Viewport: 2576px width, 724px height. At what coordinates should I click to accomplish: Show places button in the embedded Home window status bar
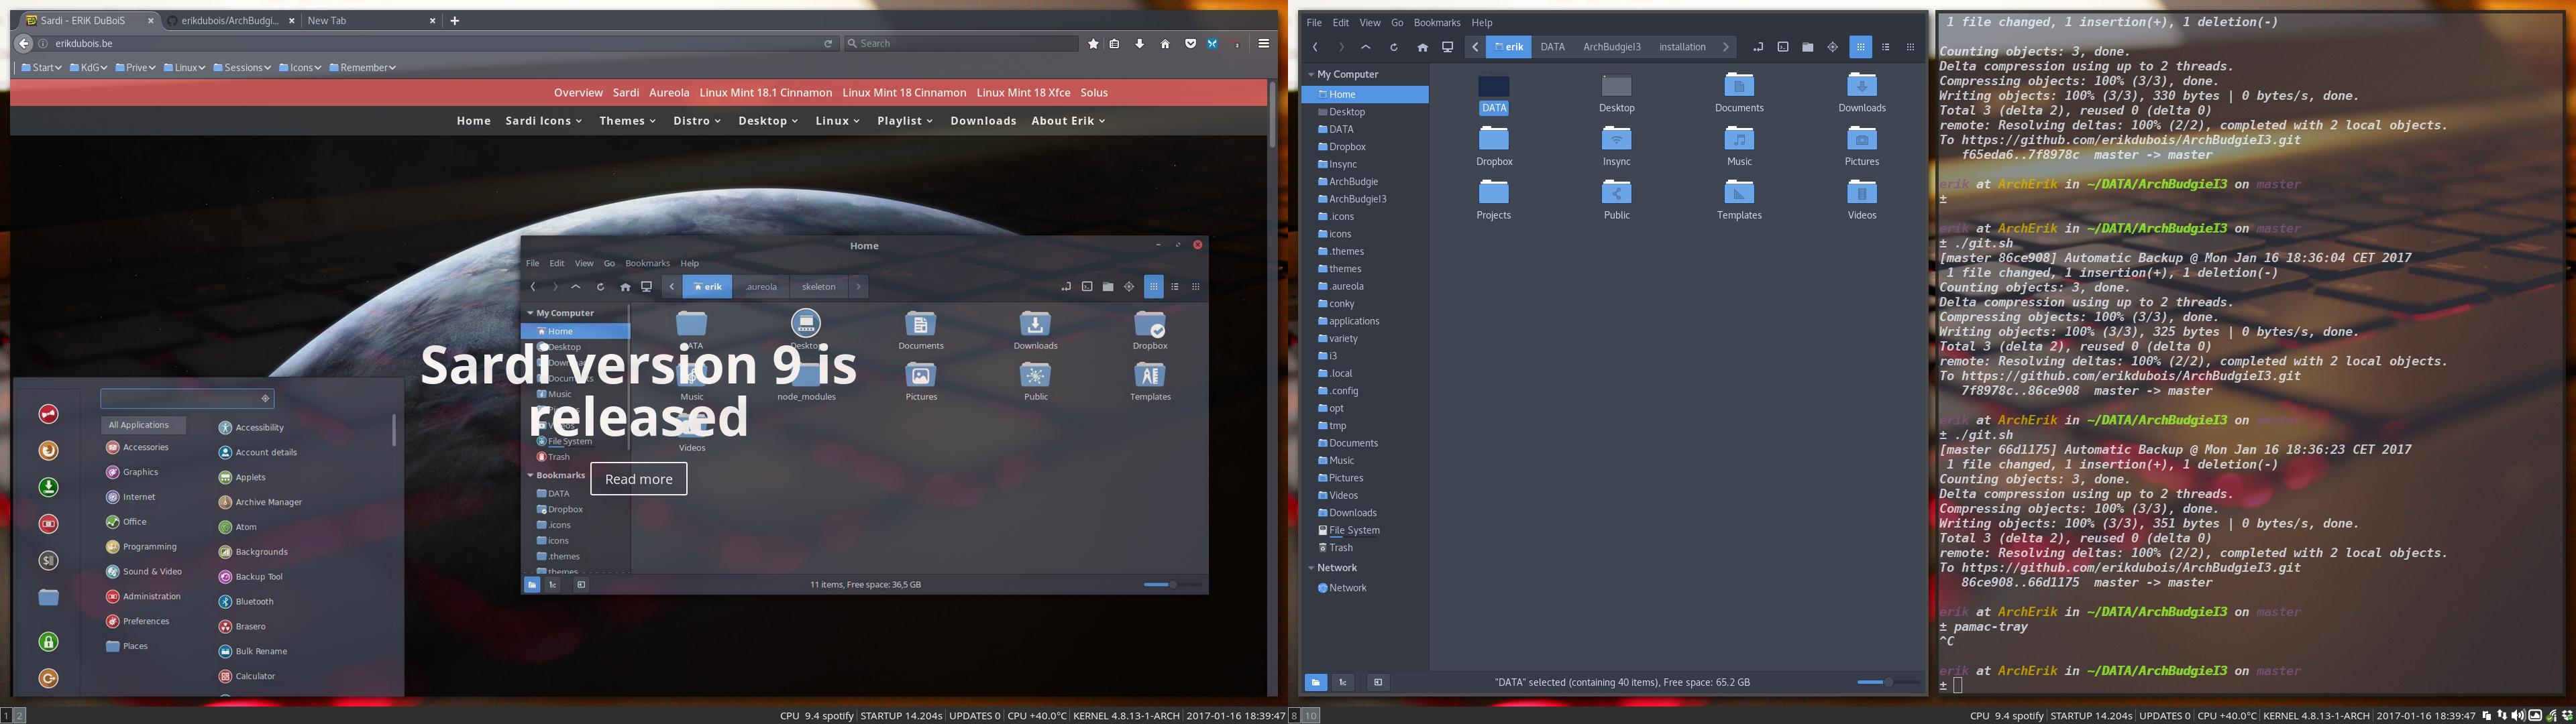click(x=532, y=585)
